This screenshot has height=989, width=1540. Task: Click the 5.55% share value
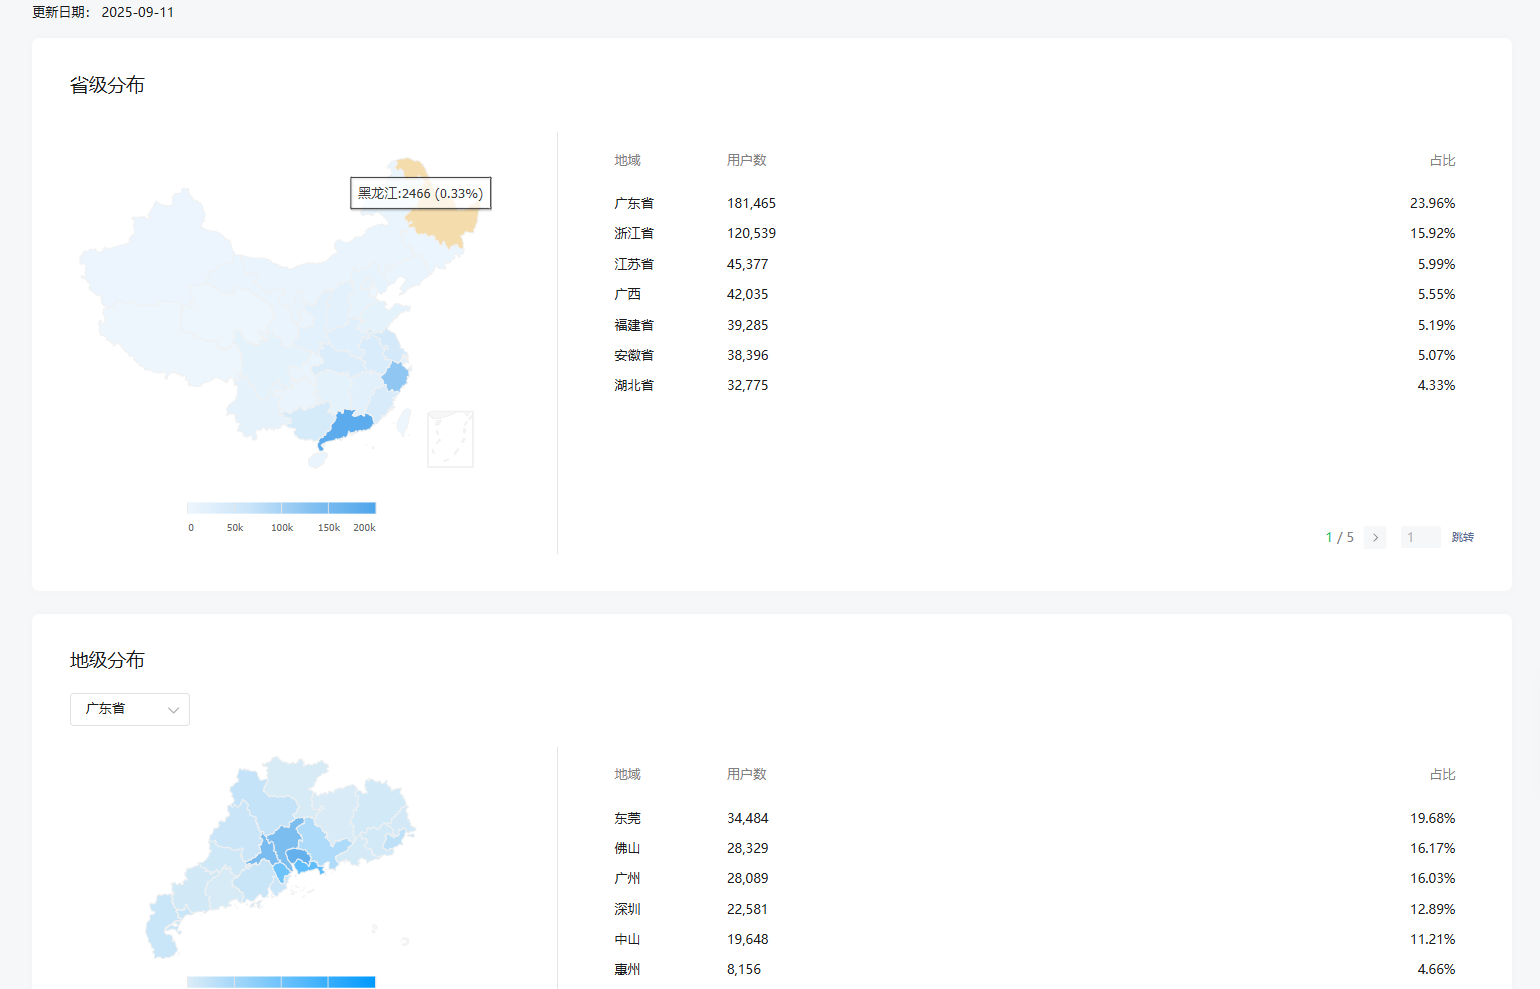(1436, 294)
